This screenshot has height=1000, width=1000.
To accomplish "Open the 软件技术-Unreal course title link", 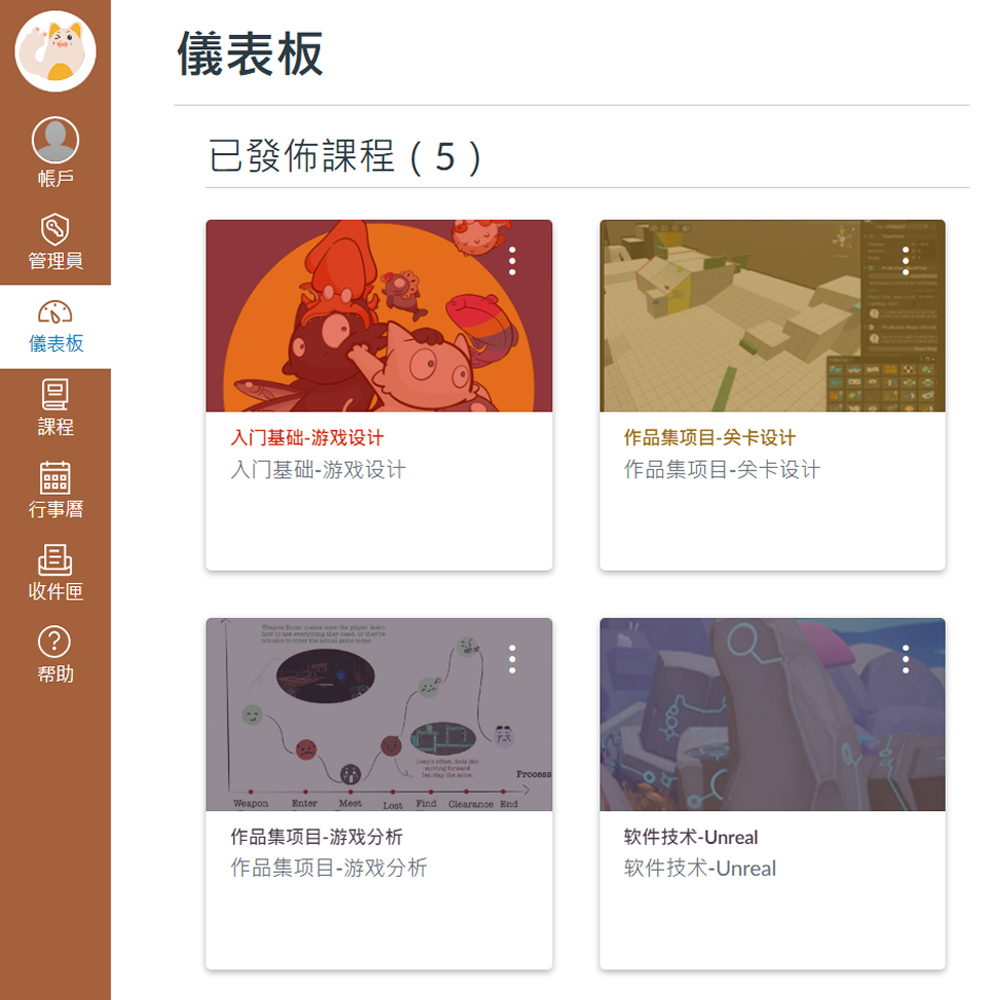I will 691,837.
